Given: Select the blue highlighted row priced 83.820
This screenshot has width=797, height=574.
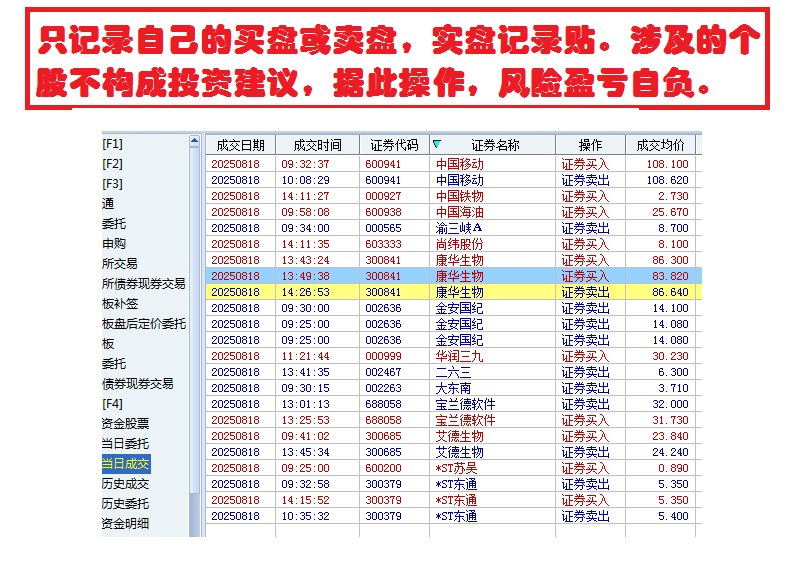Looking at the screenshot, I should tap(454, 276).
